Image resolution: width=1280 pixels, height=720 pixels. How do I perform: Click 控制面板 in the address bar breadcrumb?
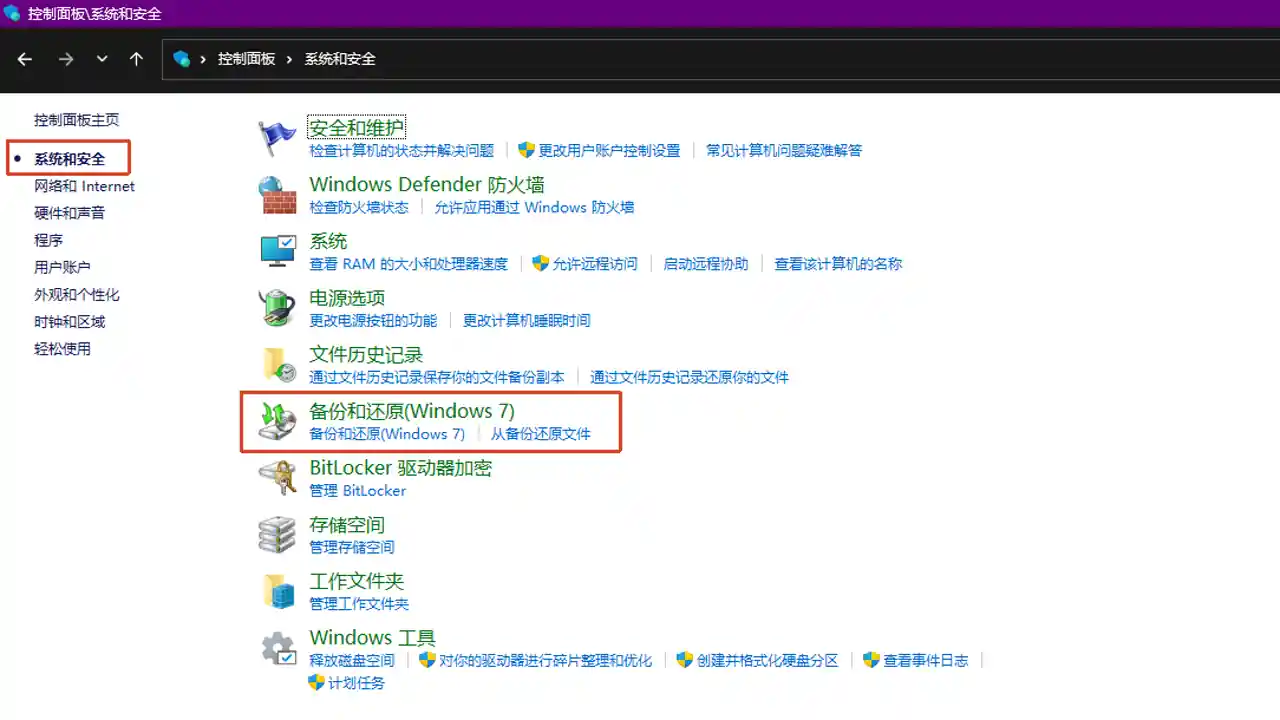coord(246,59)
